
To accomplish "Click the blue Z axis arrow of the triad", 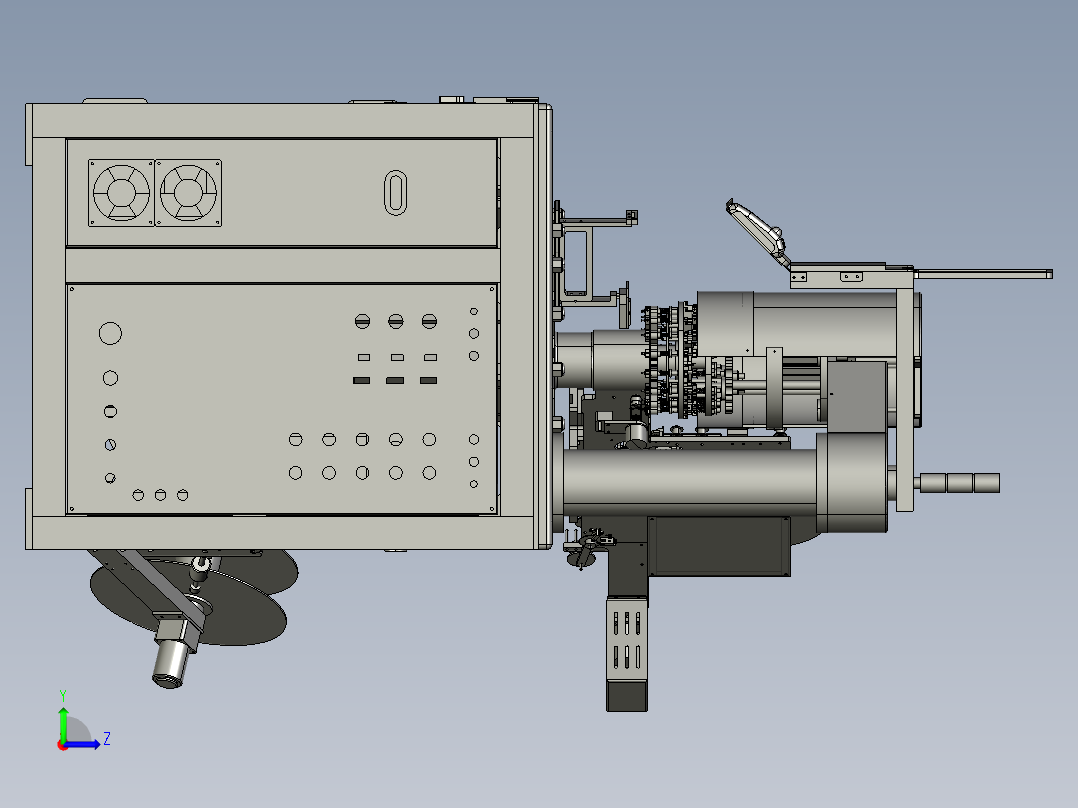I will (84, 744).
